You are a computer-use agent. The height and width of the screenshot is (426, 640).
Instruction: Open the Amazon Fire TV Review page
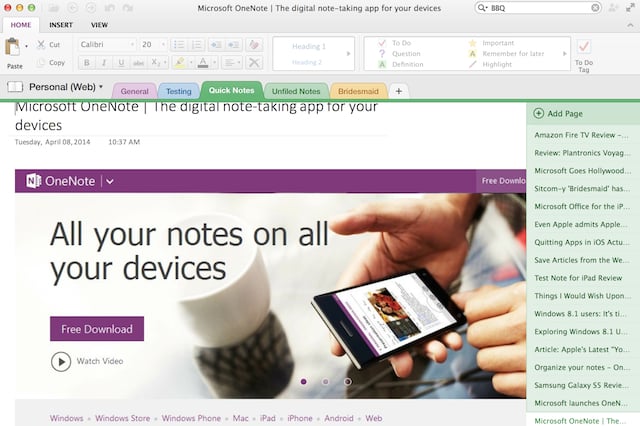pyautogui.click(x=583, y=135)
